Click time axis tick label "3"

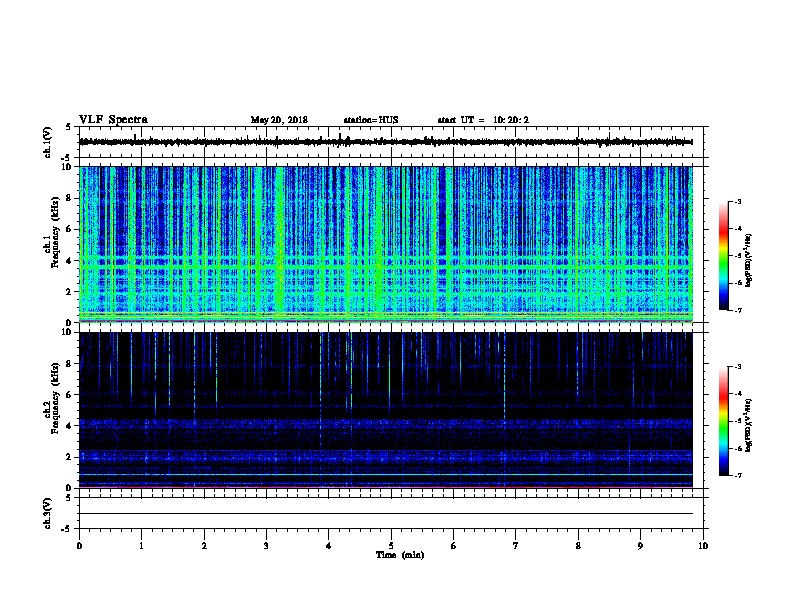pyautogui.click(x=266, y=546)
